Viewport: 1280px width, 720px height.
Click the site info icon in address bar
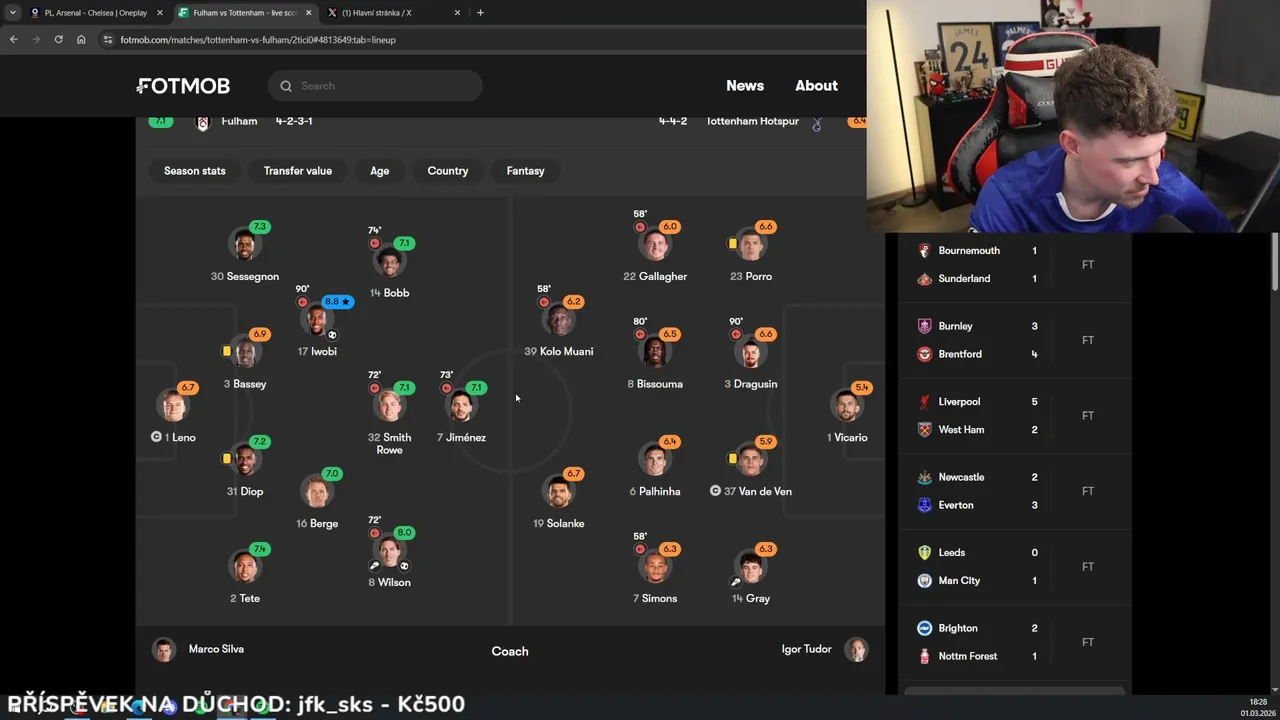108,40
